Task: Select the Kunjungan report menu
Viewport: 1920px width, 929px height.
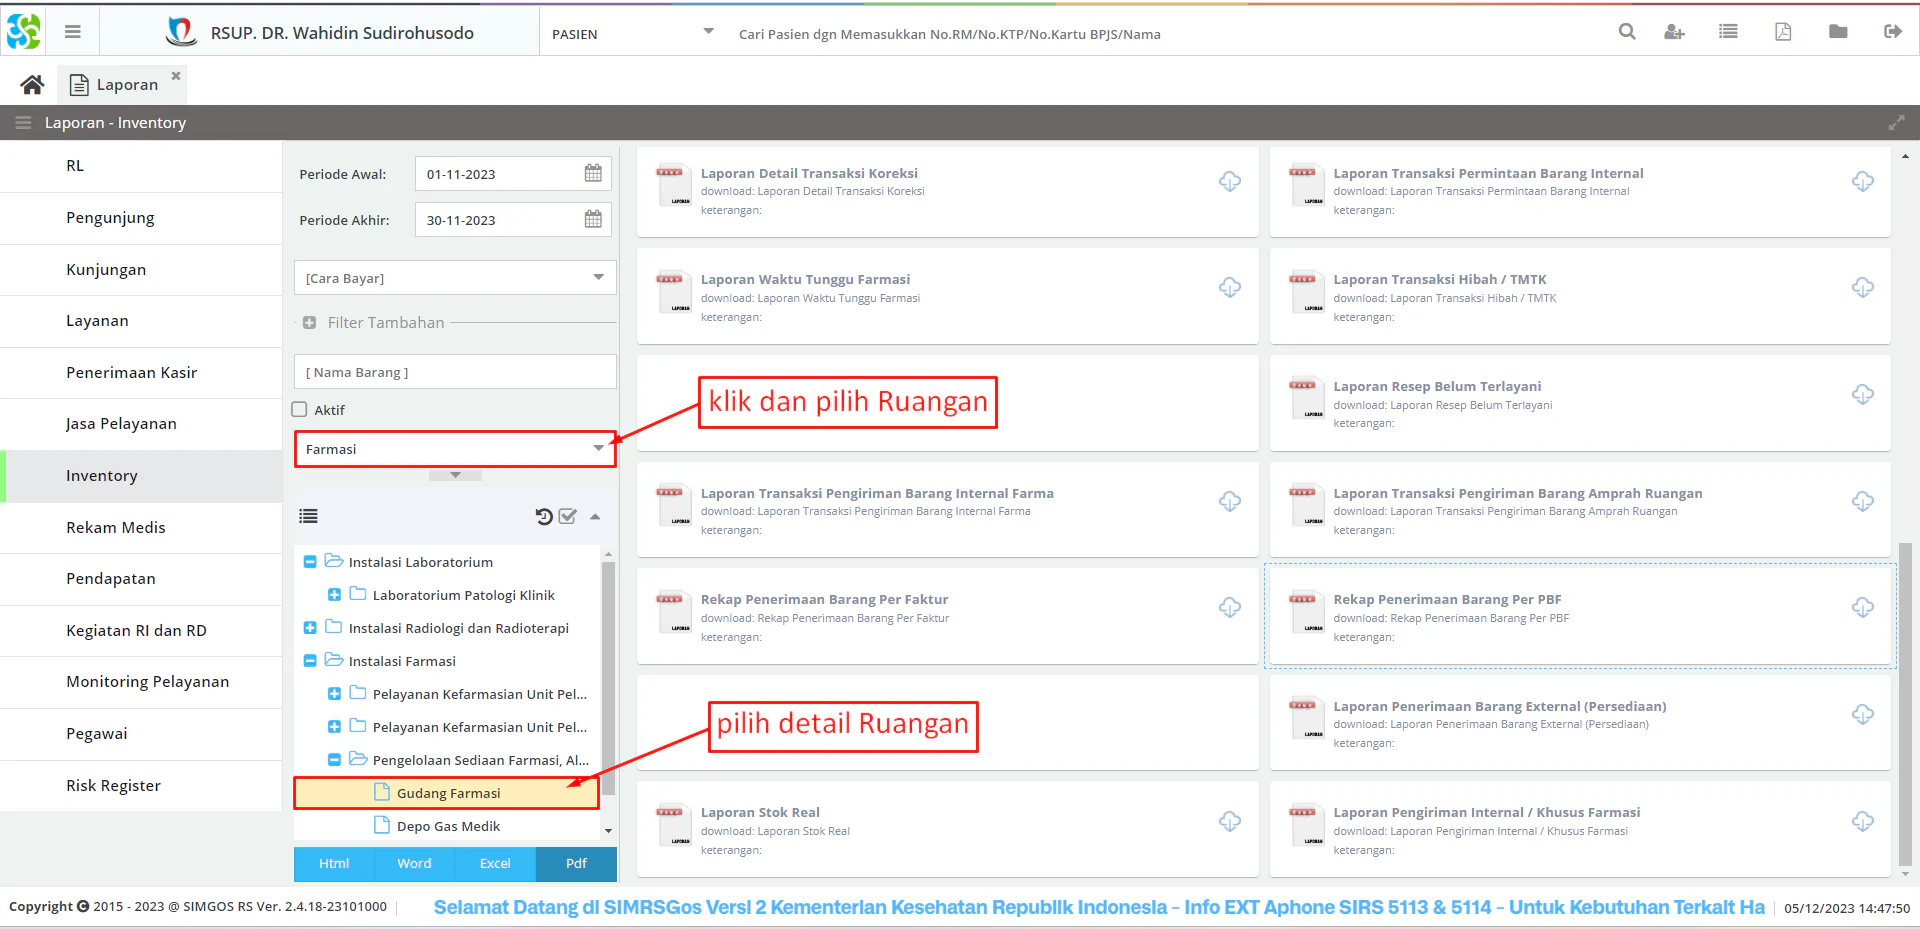Action: 141,270
